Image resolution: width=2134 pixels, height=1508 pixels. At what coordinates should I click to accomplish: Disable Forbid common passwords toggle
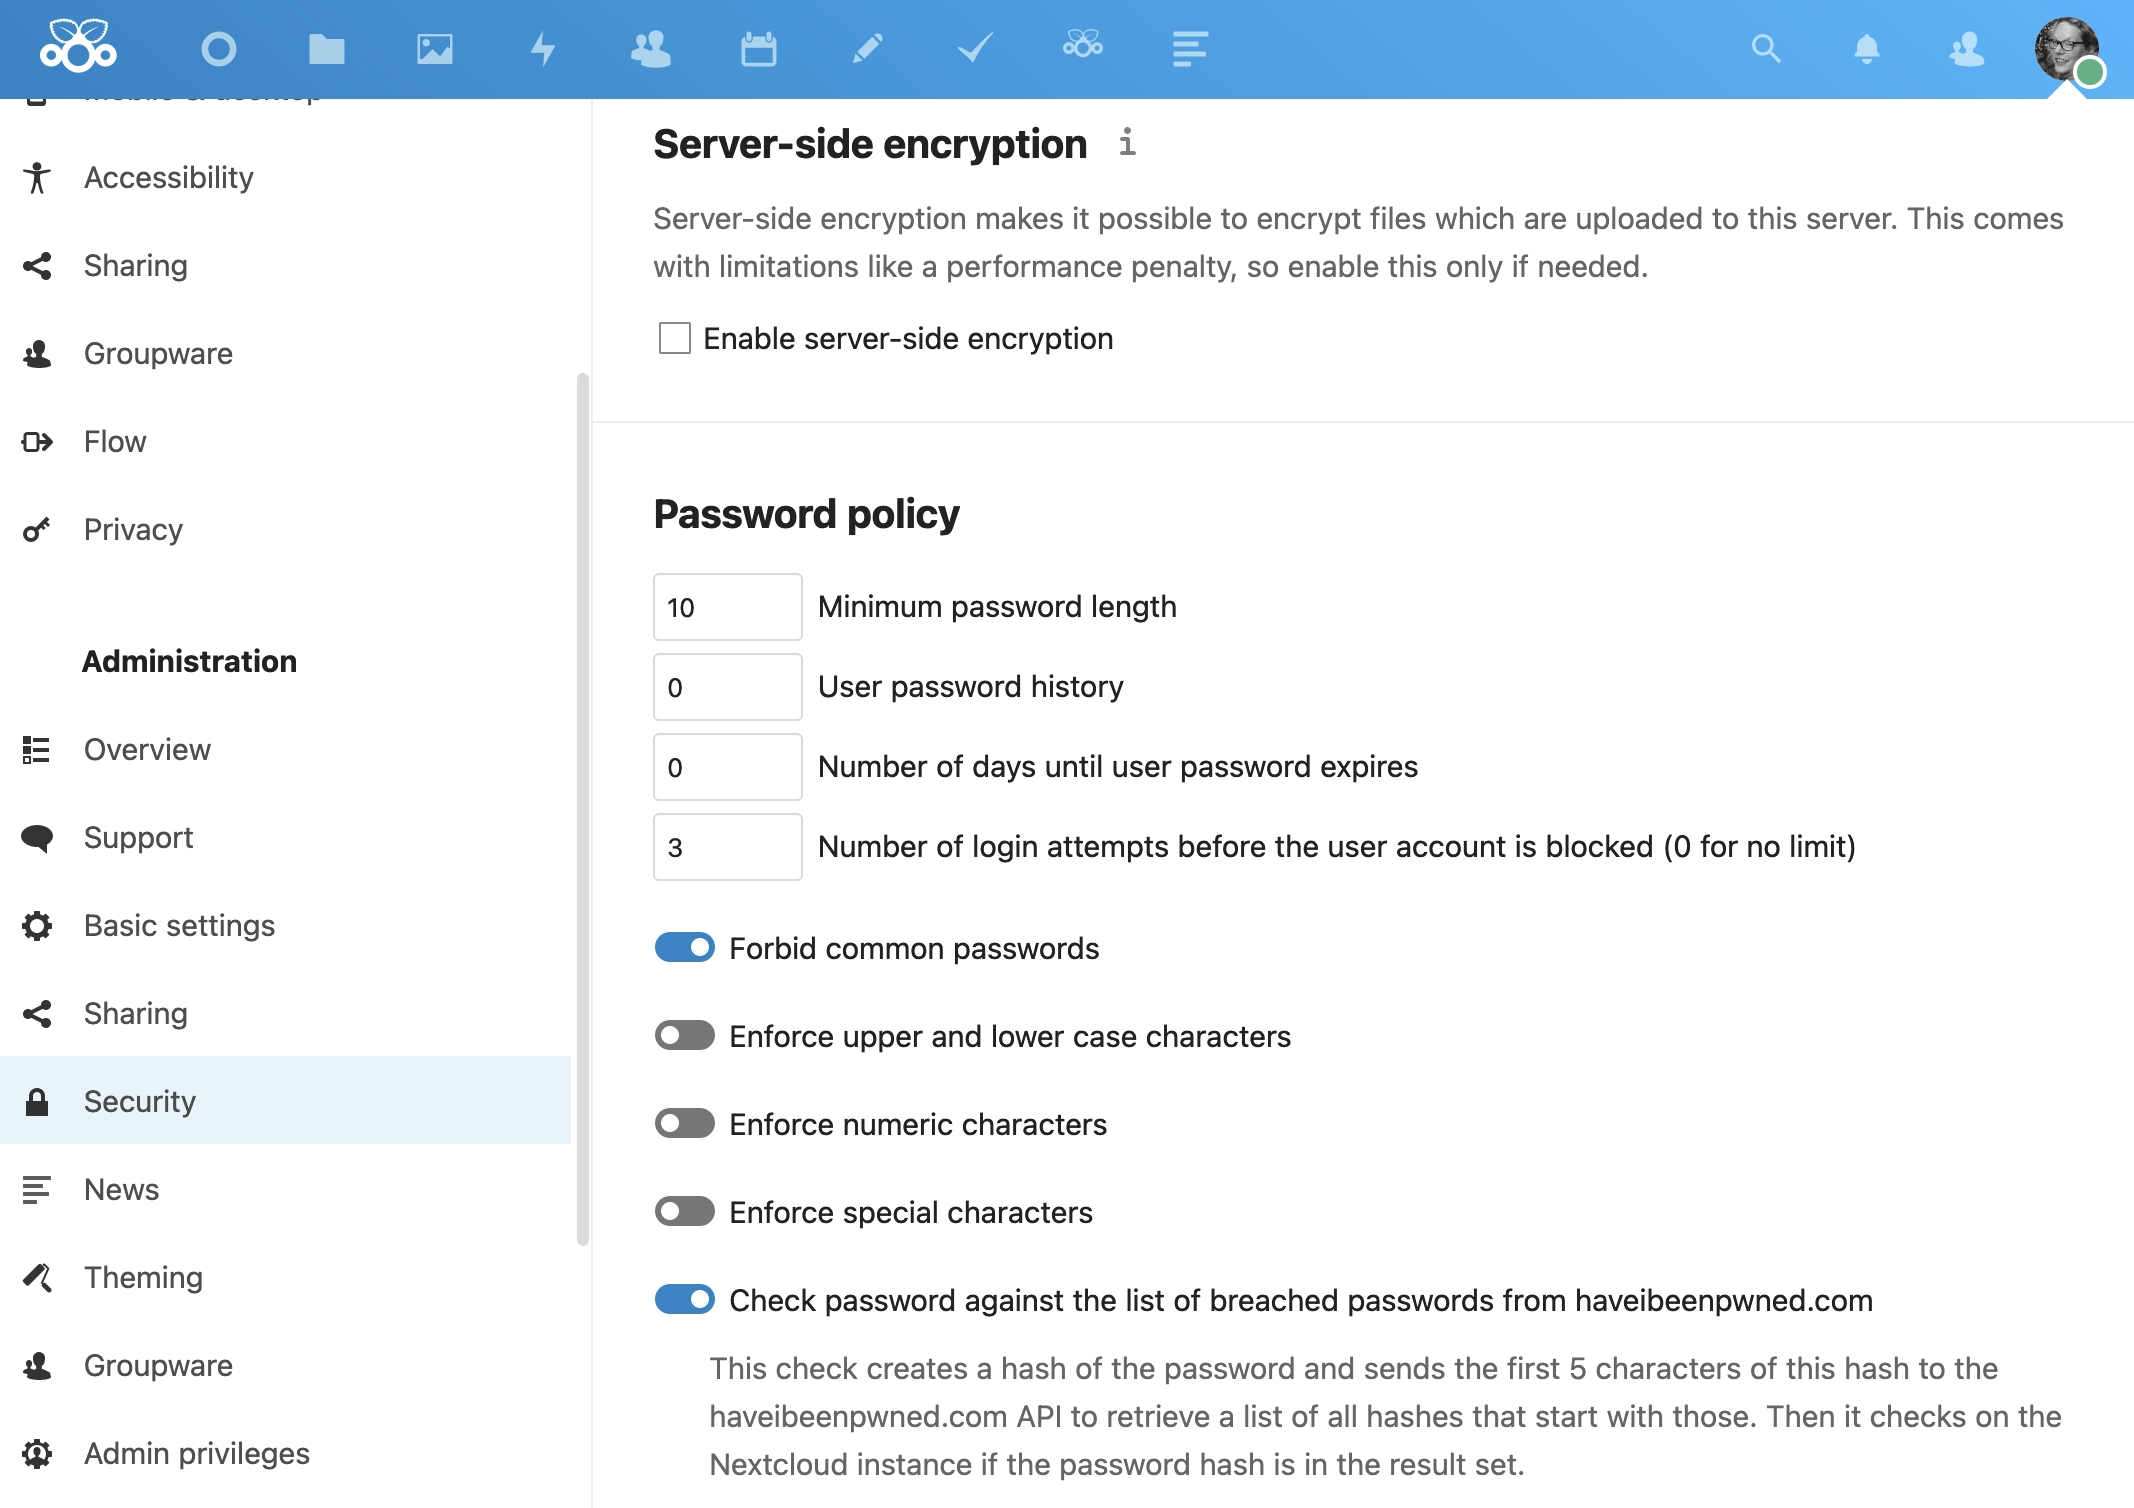(685, 947)
